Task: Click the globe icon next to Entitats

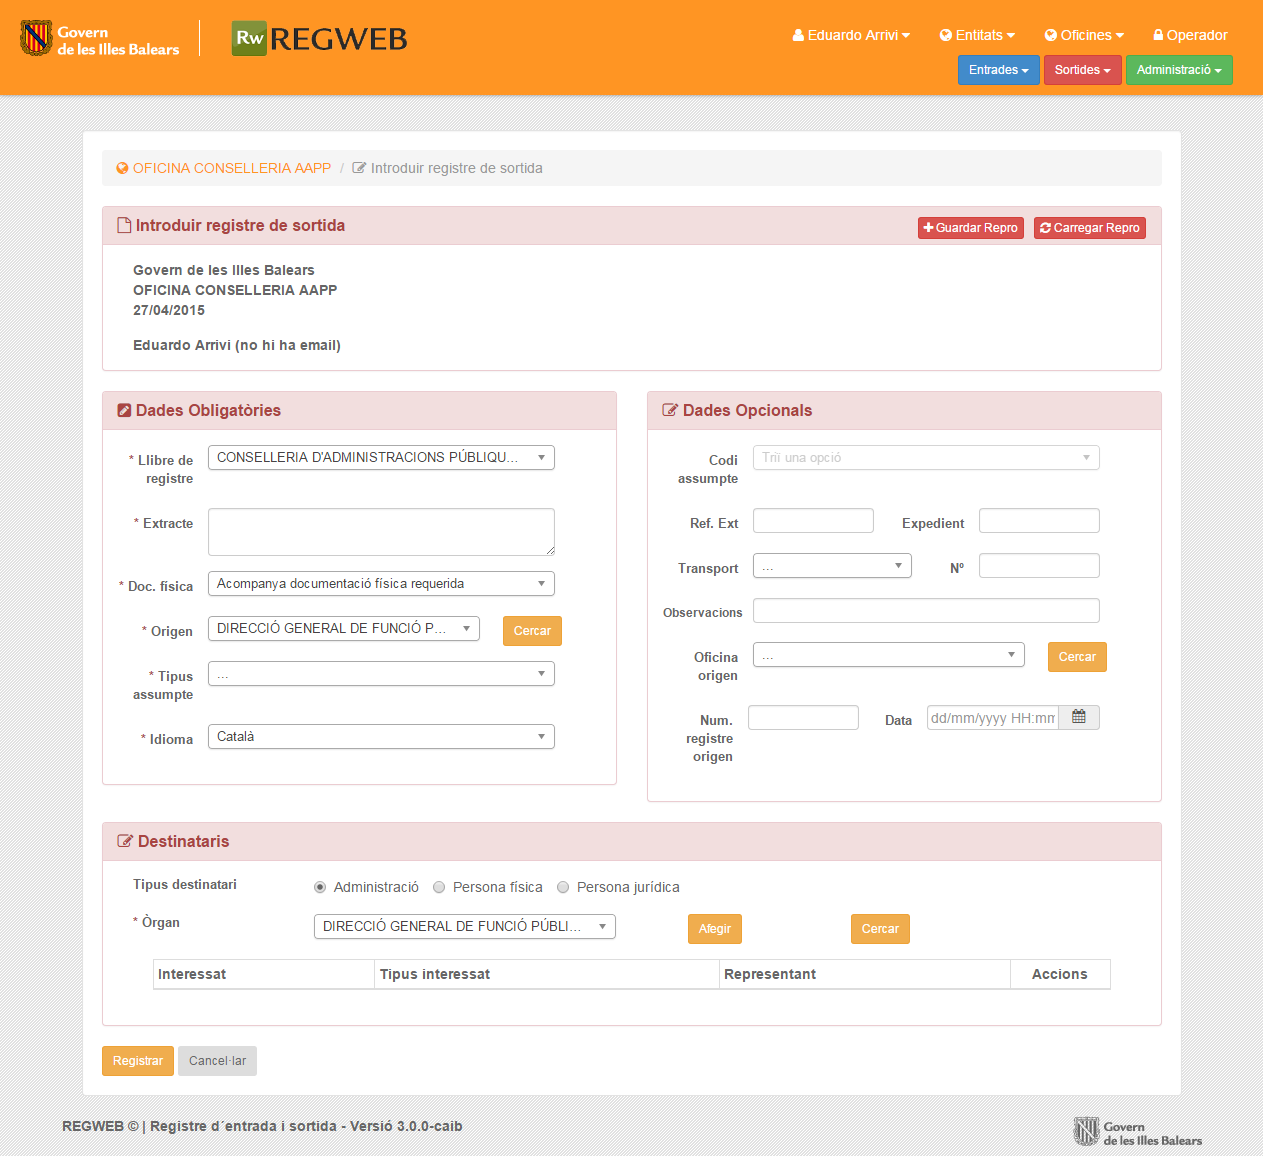Action: click(945, 35)
